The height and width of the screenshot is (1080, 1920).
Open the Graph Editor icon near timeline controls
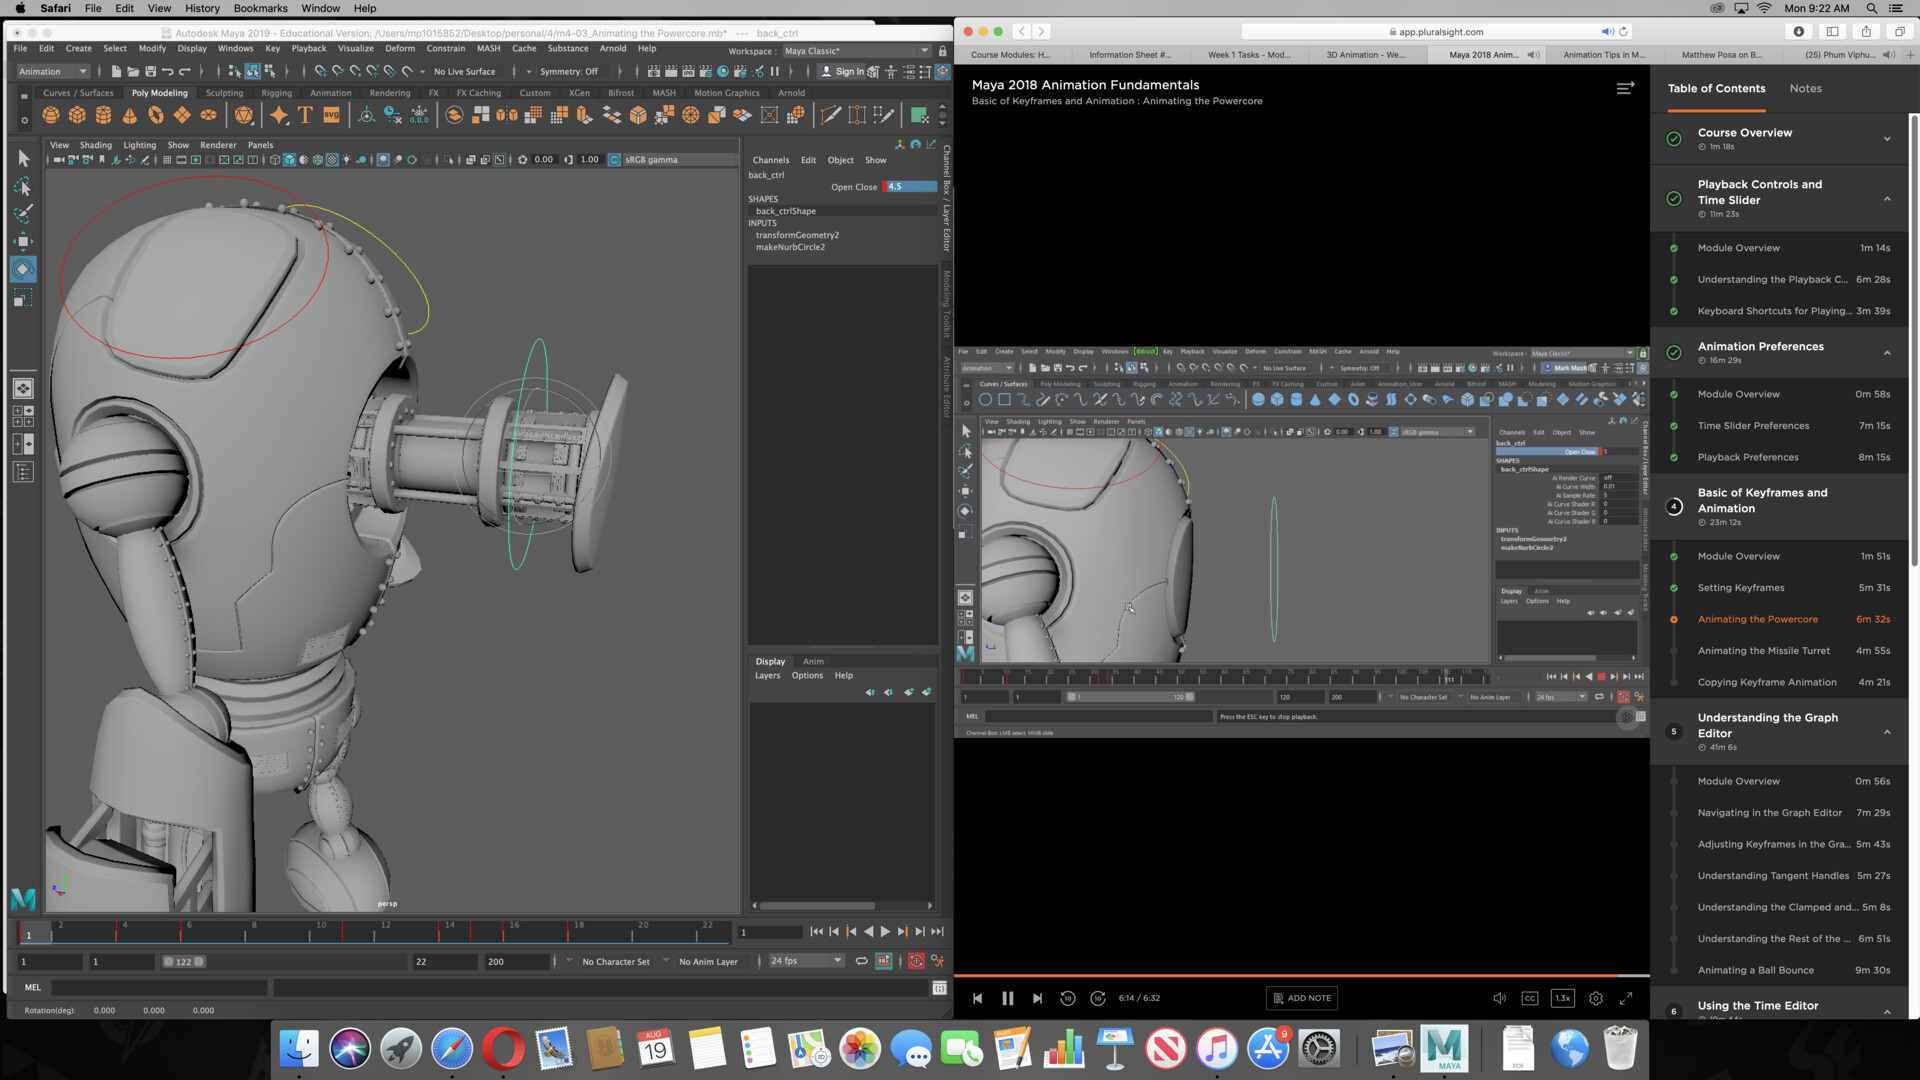[x=883, y=961]
